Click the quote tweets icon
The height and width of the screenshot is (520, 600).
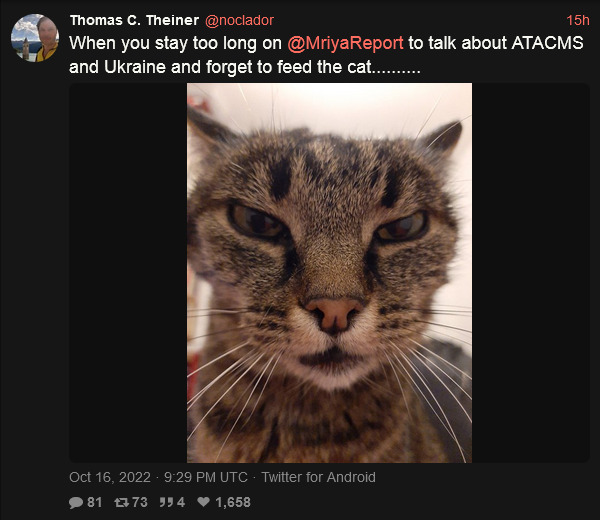165,502
